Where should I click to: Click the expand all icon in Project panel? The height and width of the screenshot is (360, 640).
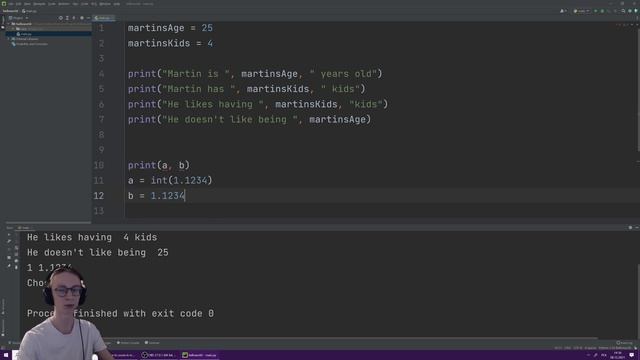coord(67,18)
